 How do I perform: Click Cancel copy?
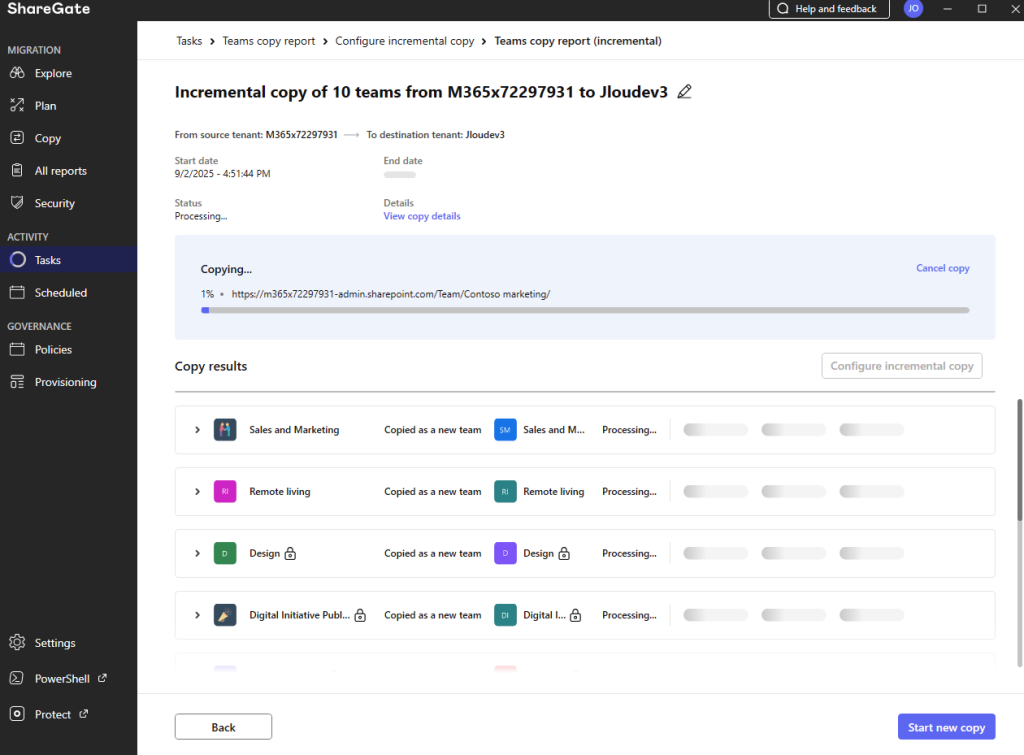[x=942, y=268]
